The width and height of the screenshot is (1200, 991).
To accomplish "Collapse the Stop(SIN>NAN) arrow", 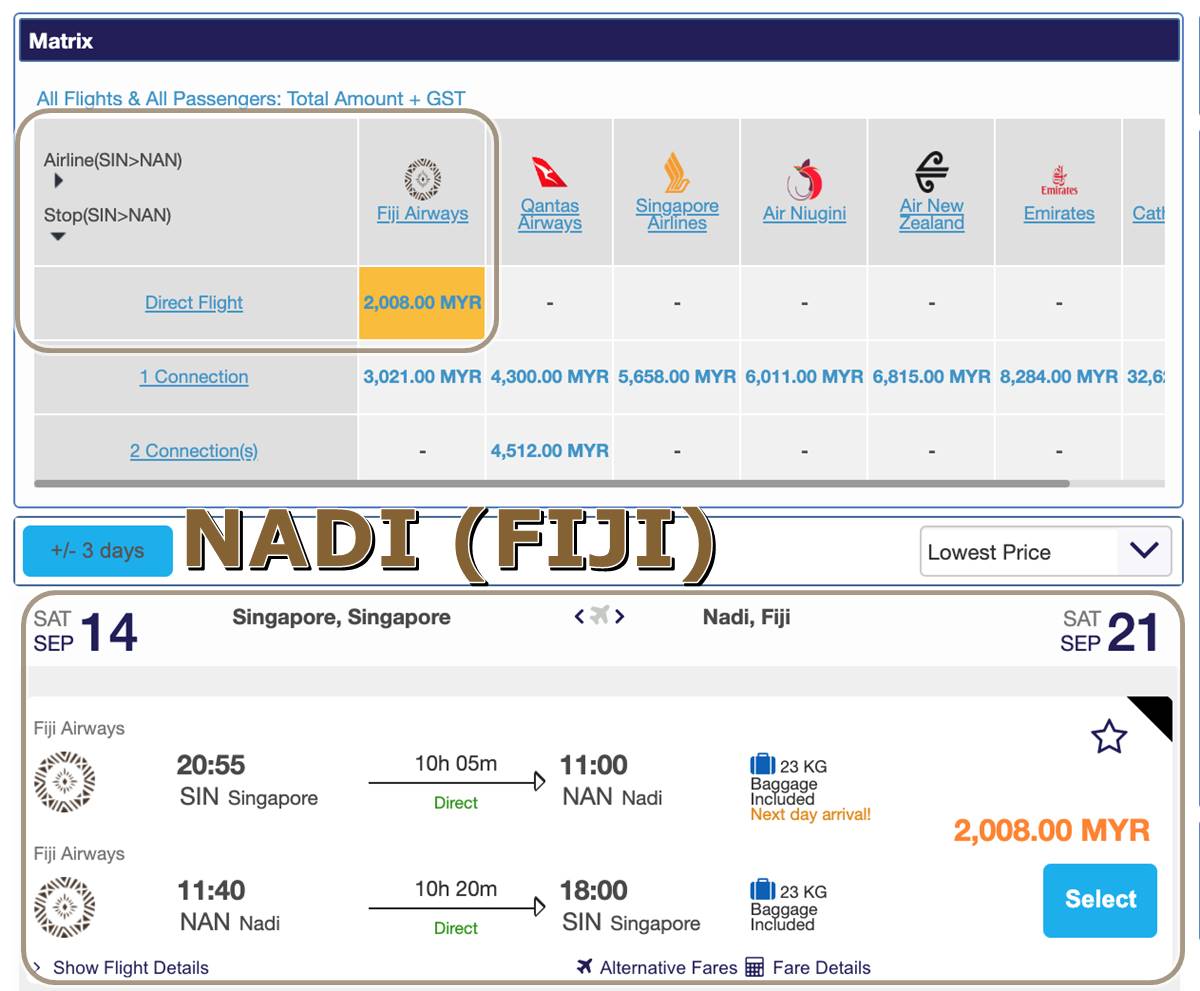I will tap(58, 236).
